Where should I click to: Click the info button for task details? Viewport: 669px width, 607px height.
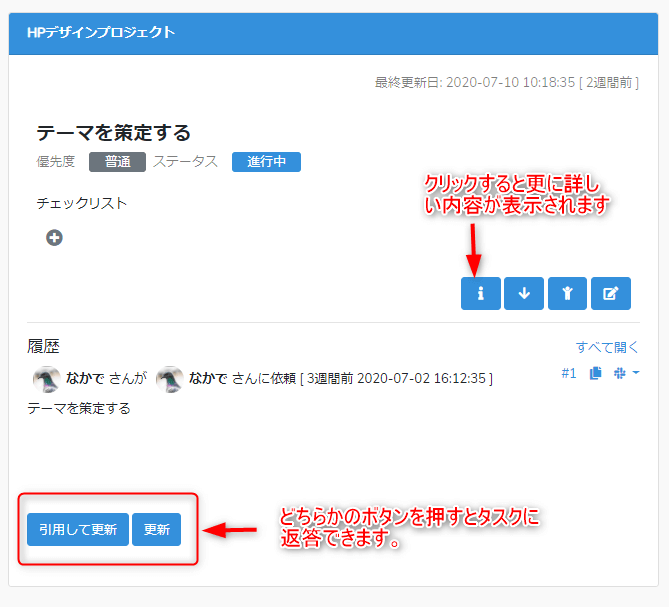coord(480,293)
